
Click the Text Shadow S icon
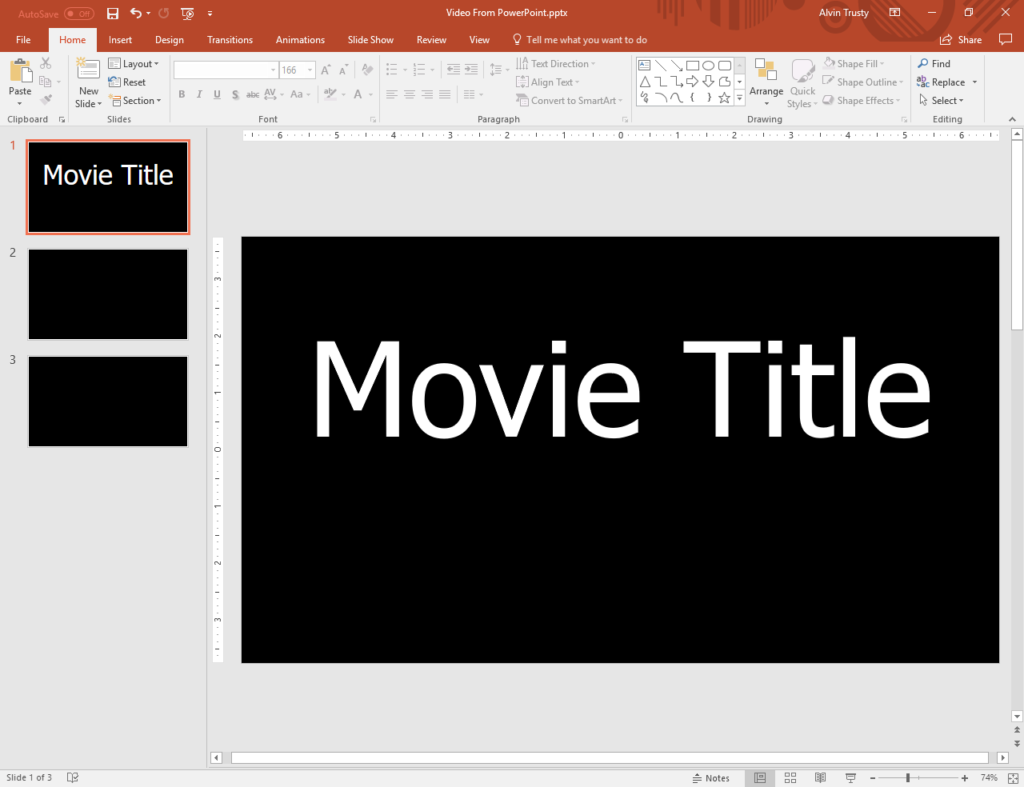tap(235, 95)
